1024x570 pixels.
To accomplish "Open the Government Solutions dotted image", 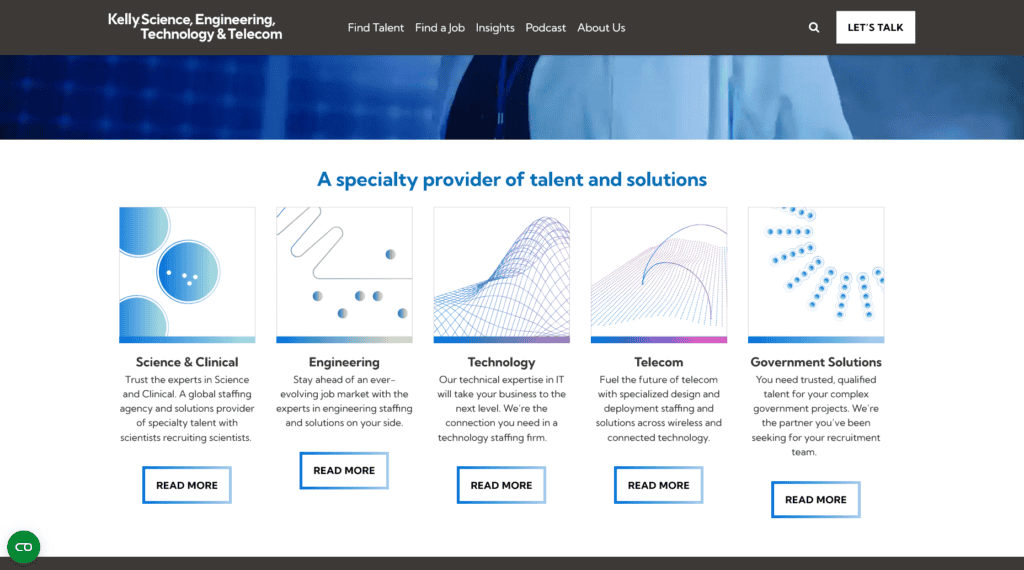I will (x=816, y=274).
